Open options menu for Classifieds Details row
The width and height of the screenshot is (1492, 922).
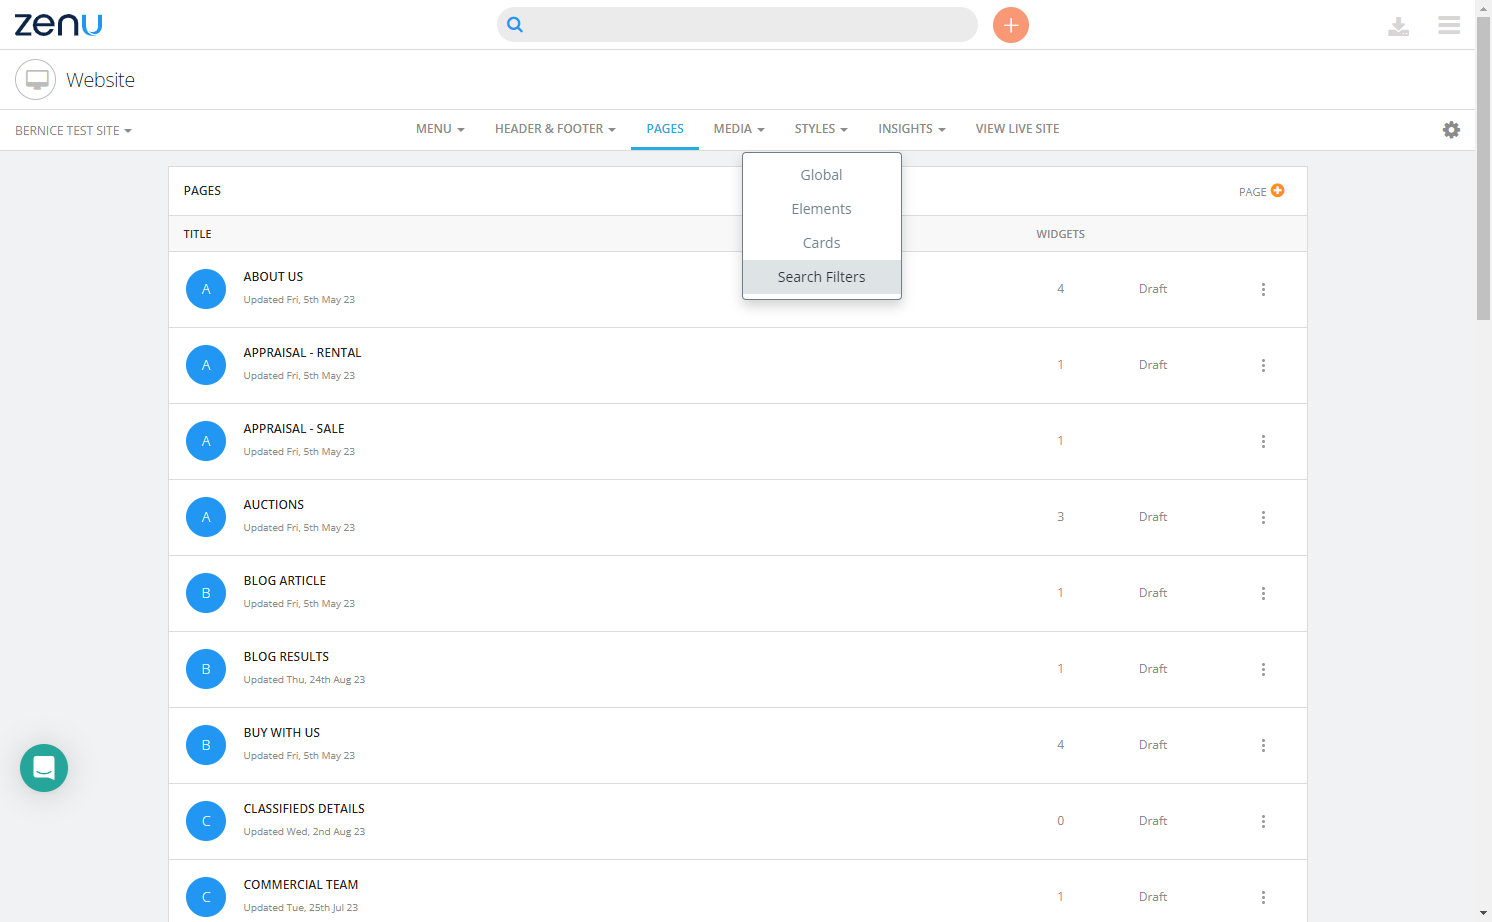click(1263, 821)
